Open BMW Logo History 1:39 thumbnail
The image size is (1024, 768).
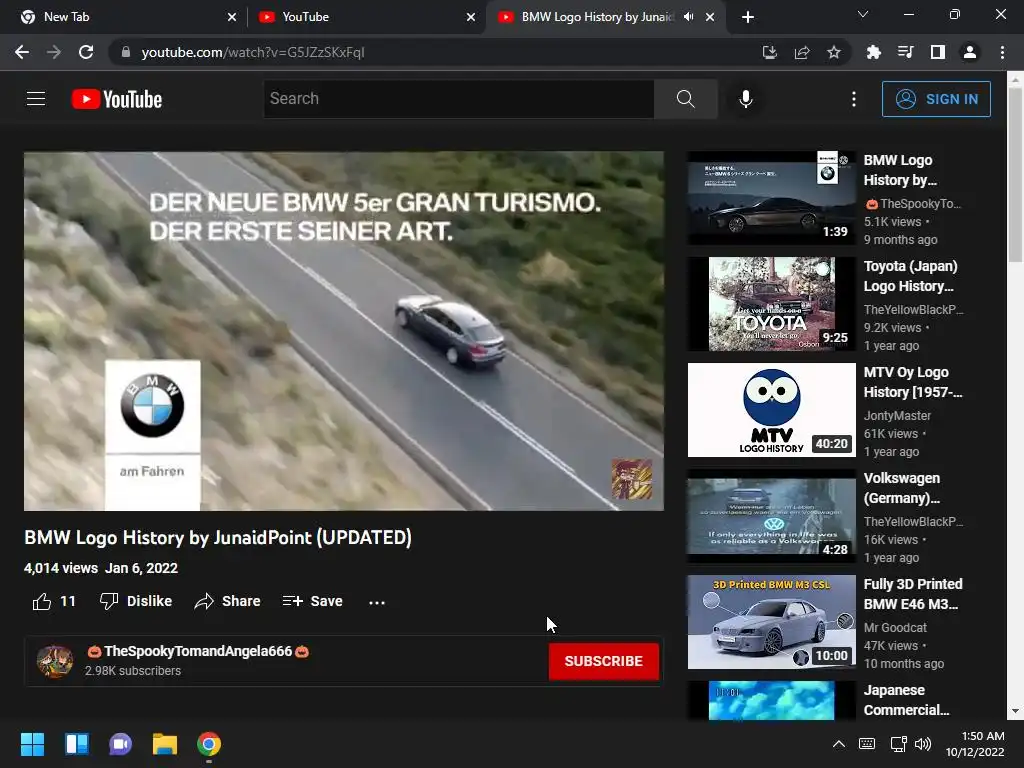[x=771, y=197]
